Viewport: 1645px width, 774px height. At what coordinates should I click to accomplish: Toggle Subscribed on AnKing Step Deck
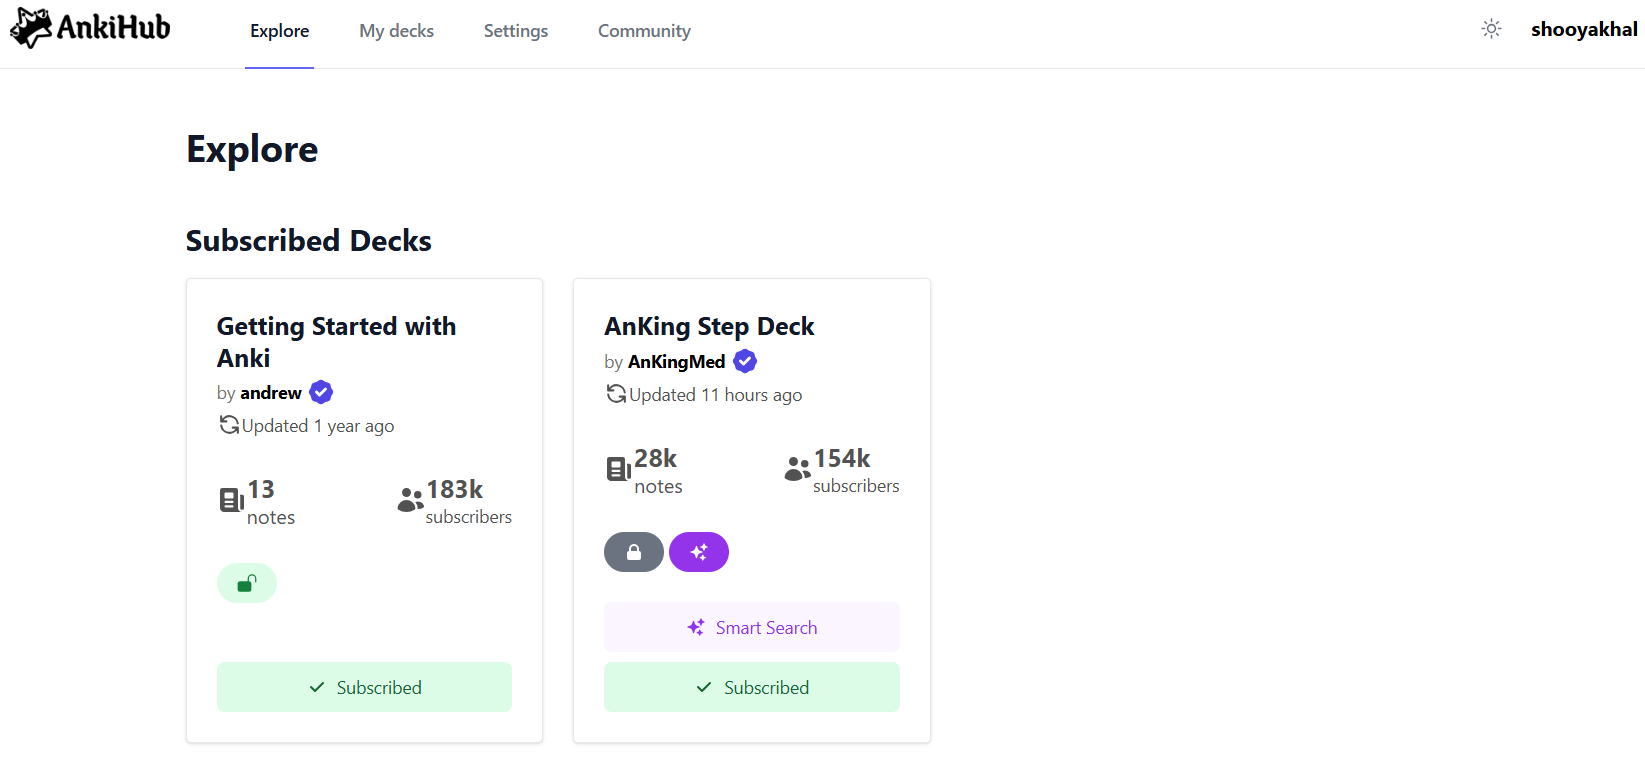click(752, 687)
